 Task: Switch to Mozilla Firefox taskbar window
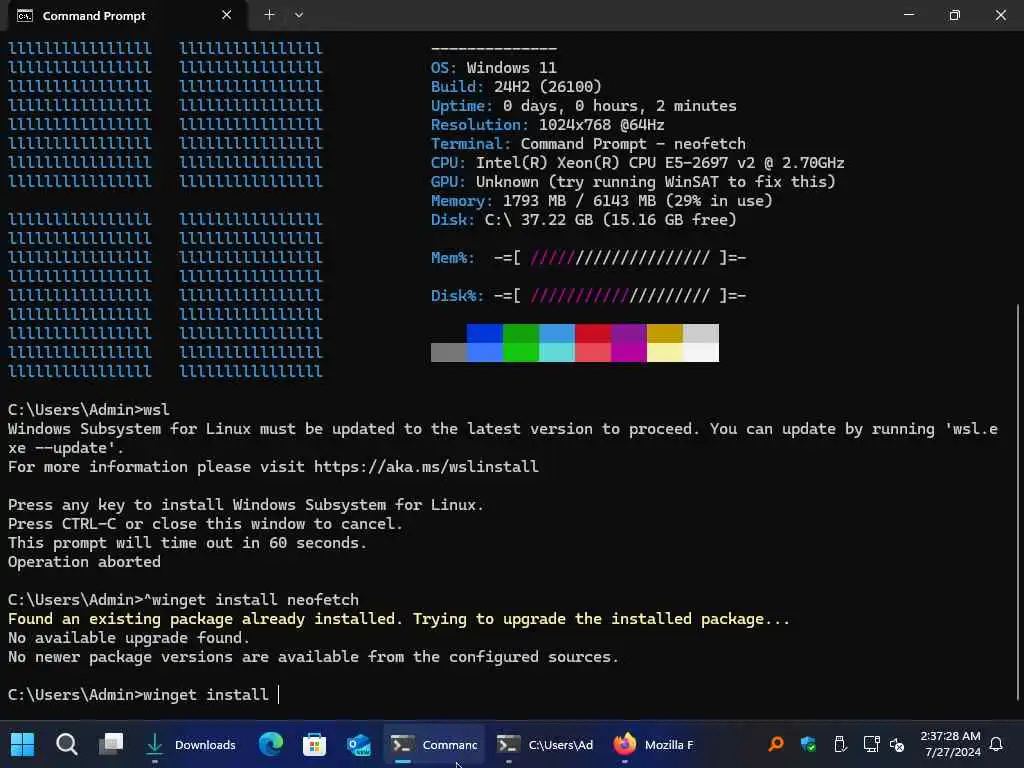[653, 744]
